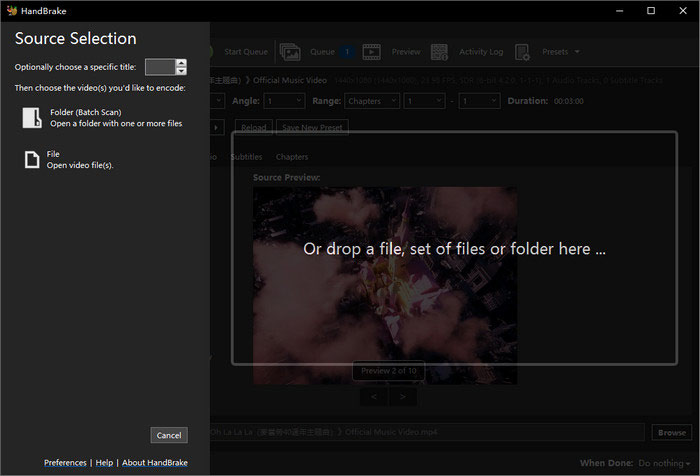
Task: Click the Duration value 00:03:00
Action: click(568, 101)
